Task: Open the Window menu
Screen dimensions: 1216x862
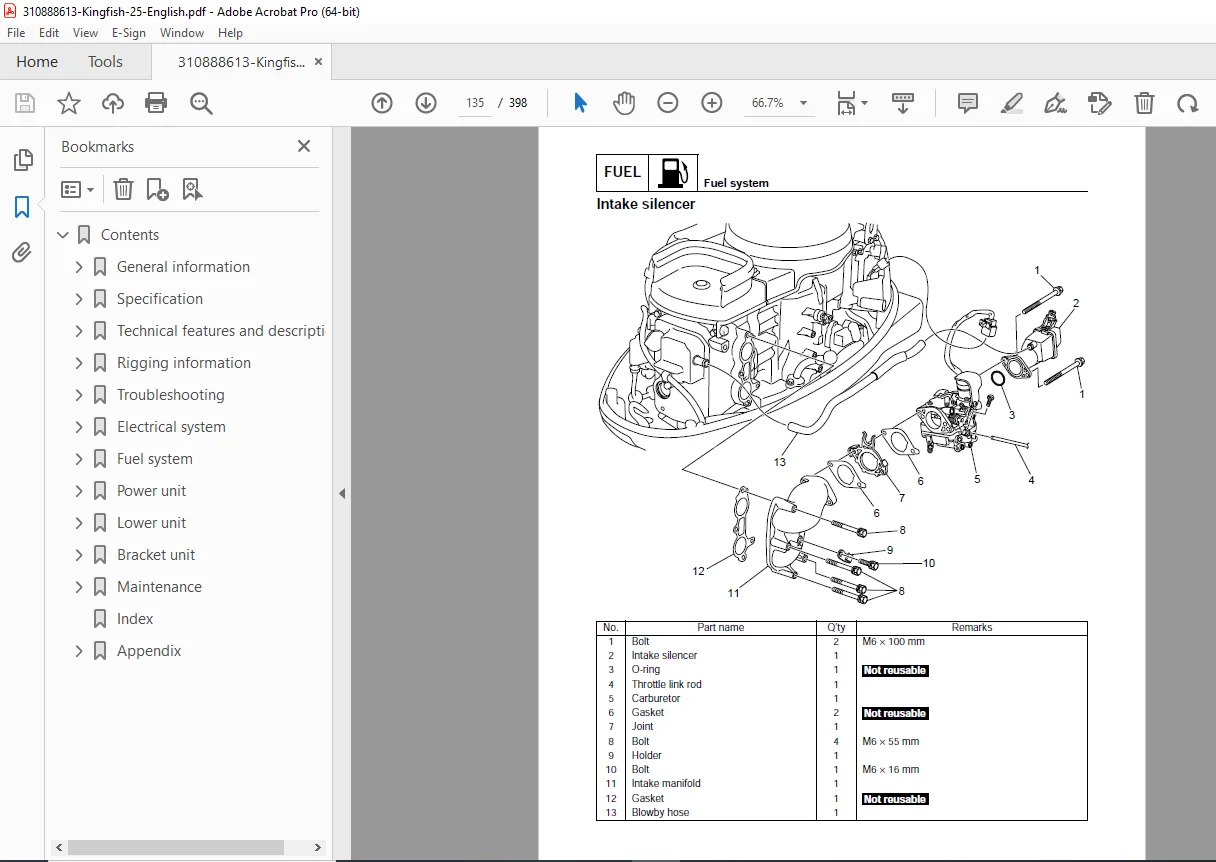Action: 182,33
